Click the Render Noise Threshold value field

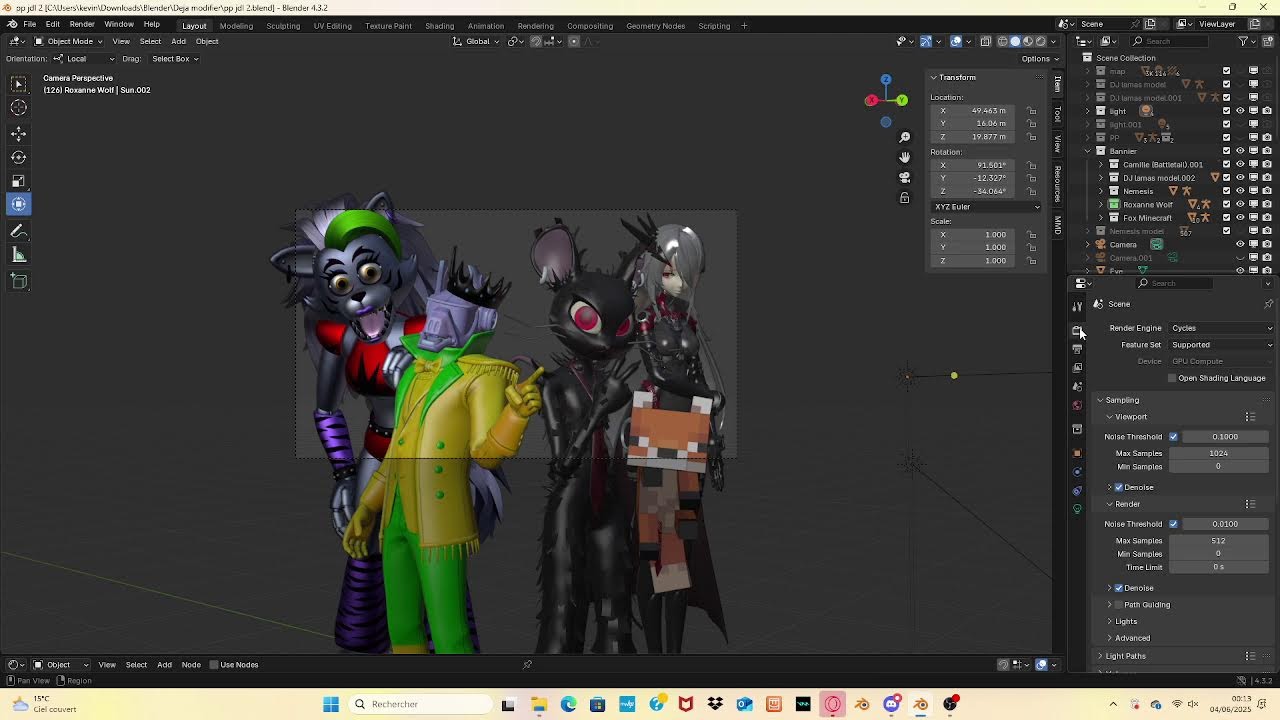1225,524
